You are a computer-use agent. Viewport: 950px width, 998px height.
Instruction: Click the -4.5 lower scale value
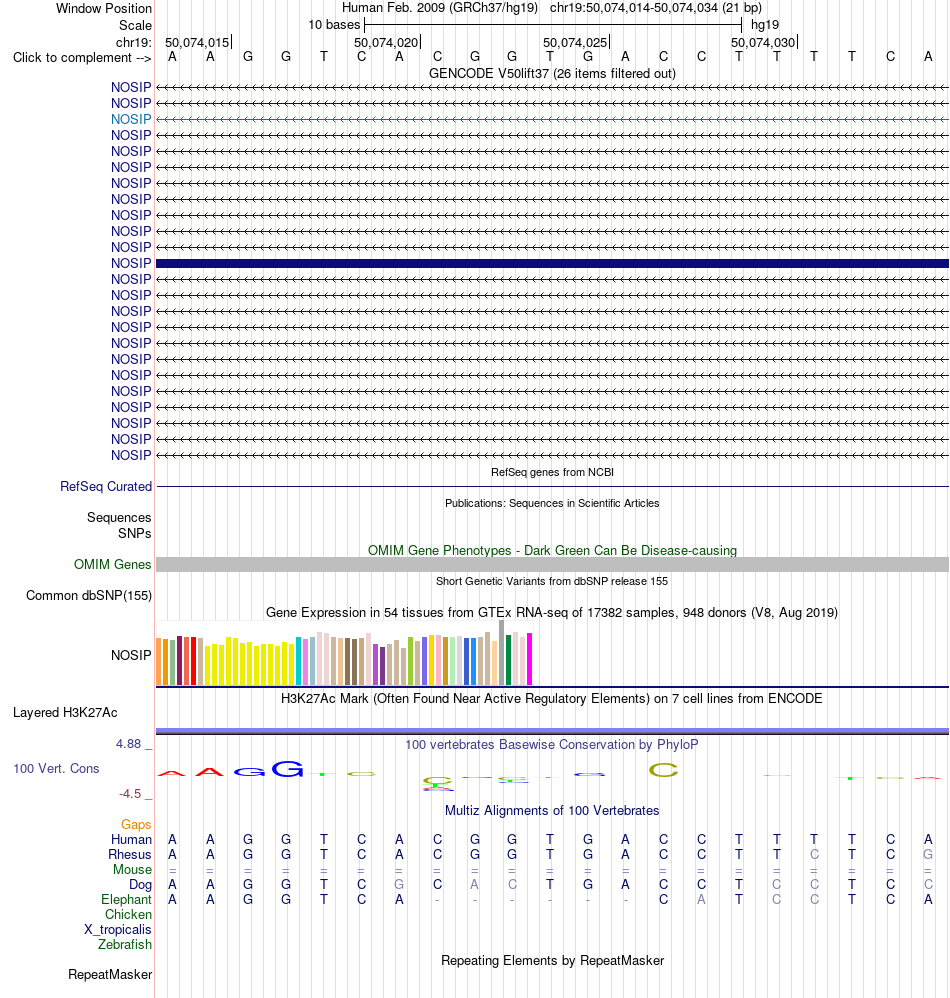[x=130, y=794]
